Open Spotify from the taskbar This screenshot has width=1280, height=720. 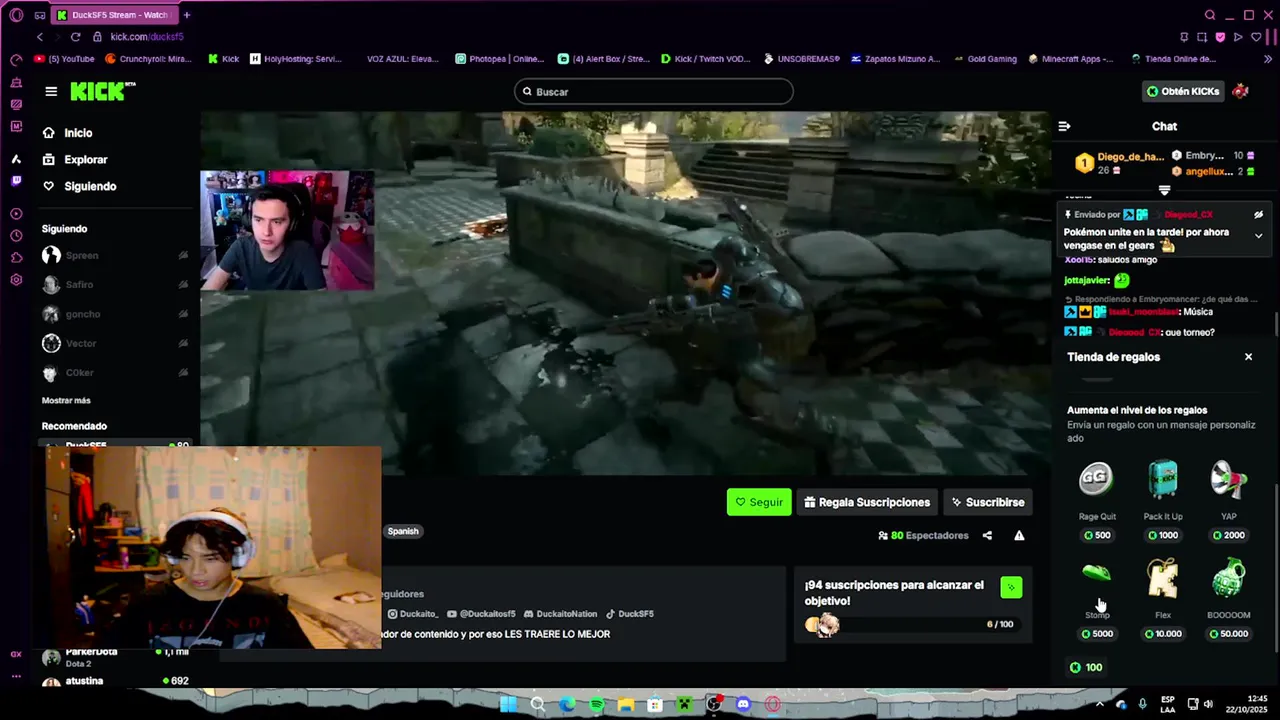(597, 704)
